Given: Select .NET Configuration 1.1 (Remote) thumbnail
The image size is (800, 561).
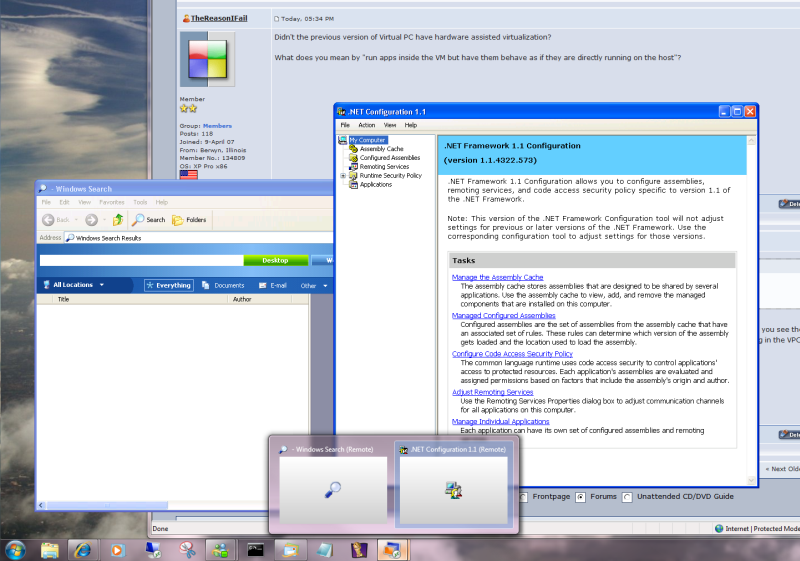Looking at the screenshot, I should [x=453, y=484].
